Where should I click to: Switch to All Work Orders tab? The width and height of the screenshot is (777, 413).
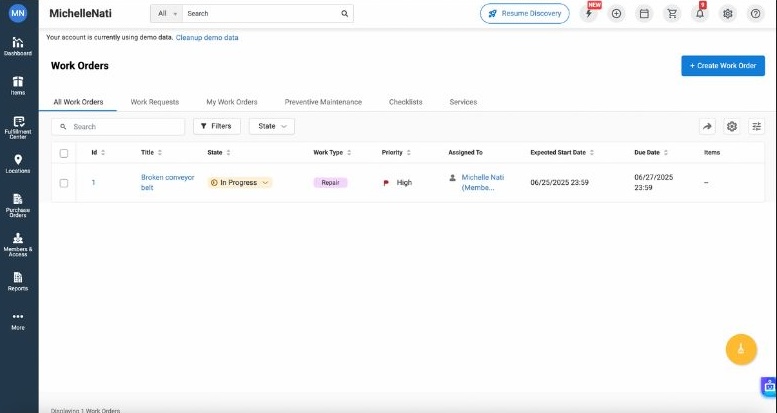[78, 102]
